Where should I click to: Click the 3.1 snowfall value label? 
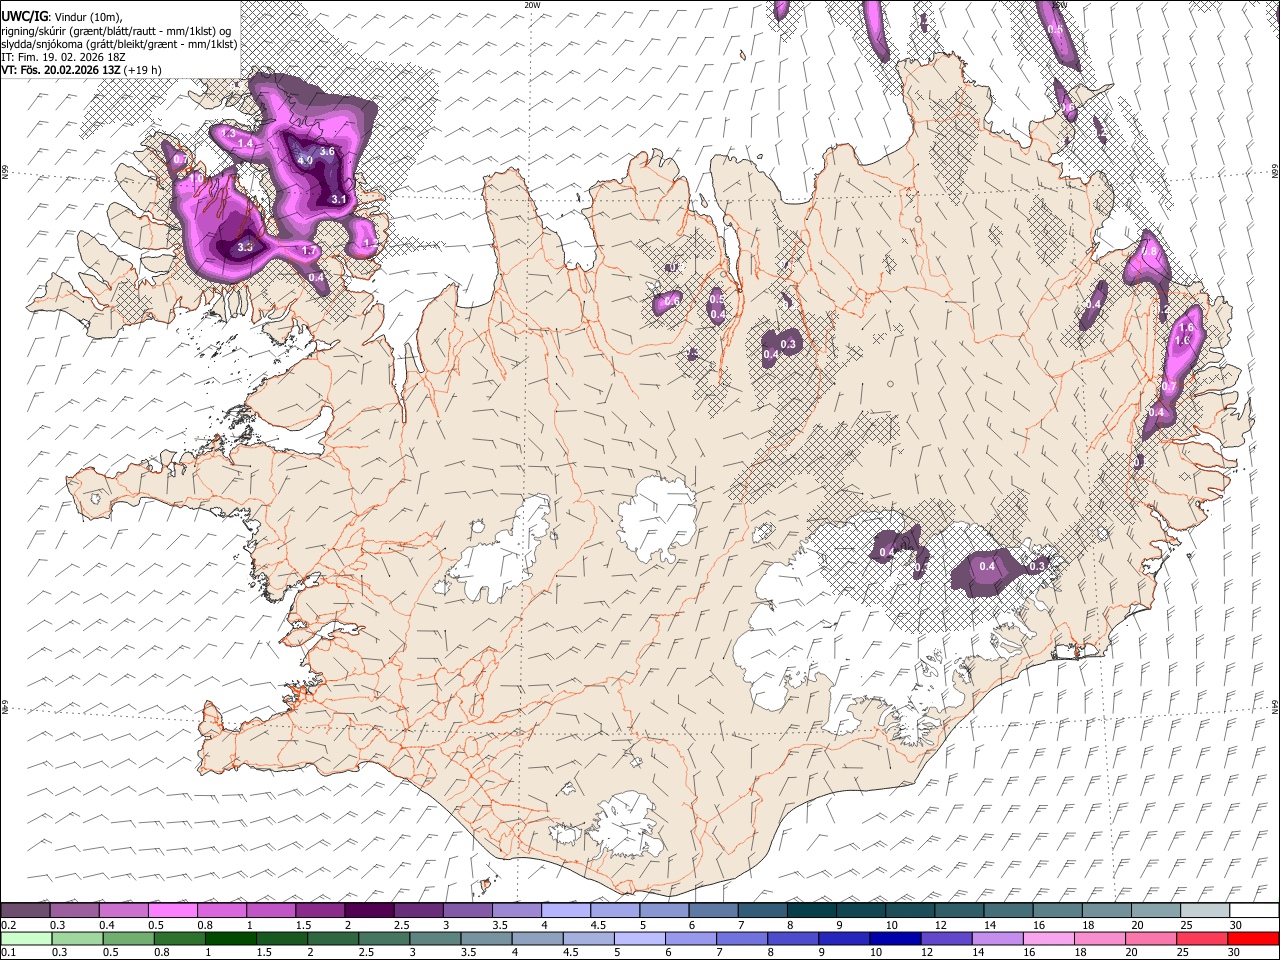338,199
